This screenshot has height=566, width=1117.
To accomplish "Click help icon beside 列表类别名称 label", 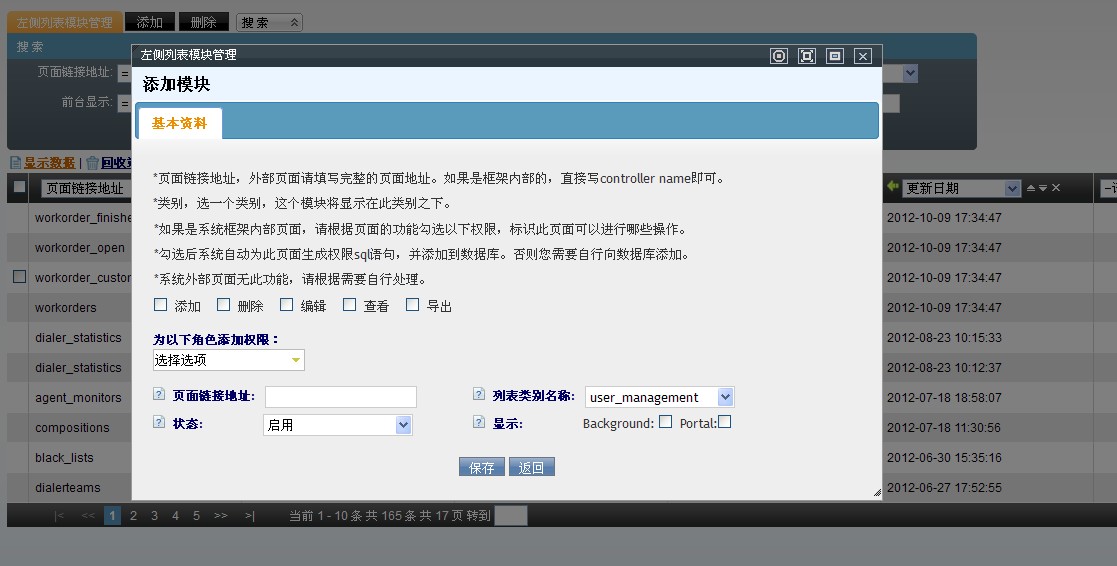I will tap(479, 395).
